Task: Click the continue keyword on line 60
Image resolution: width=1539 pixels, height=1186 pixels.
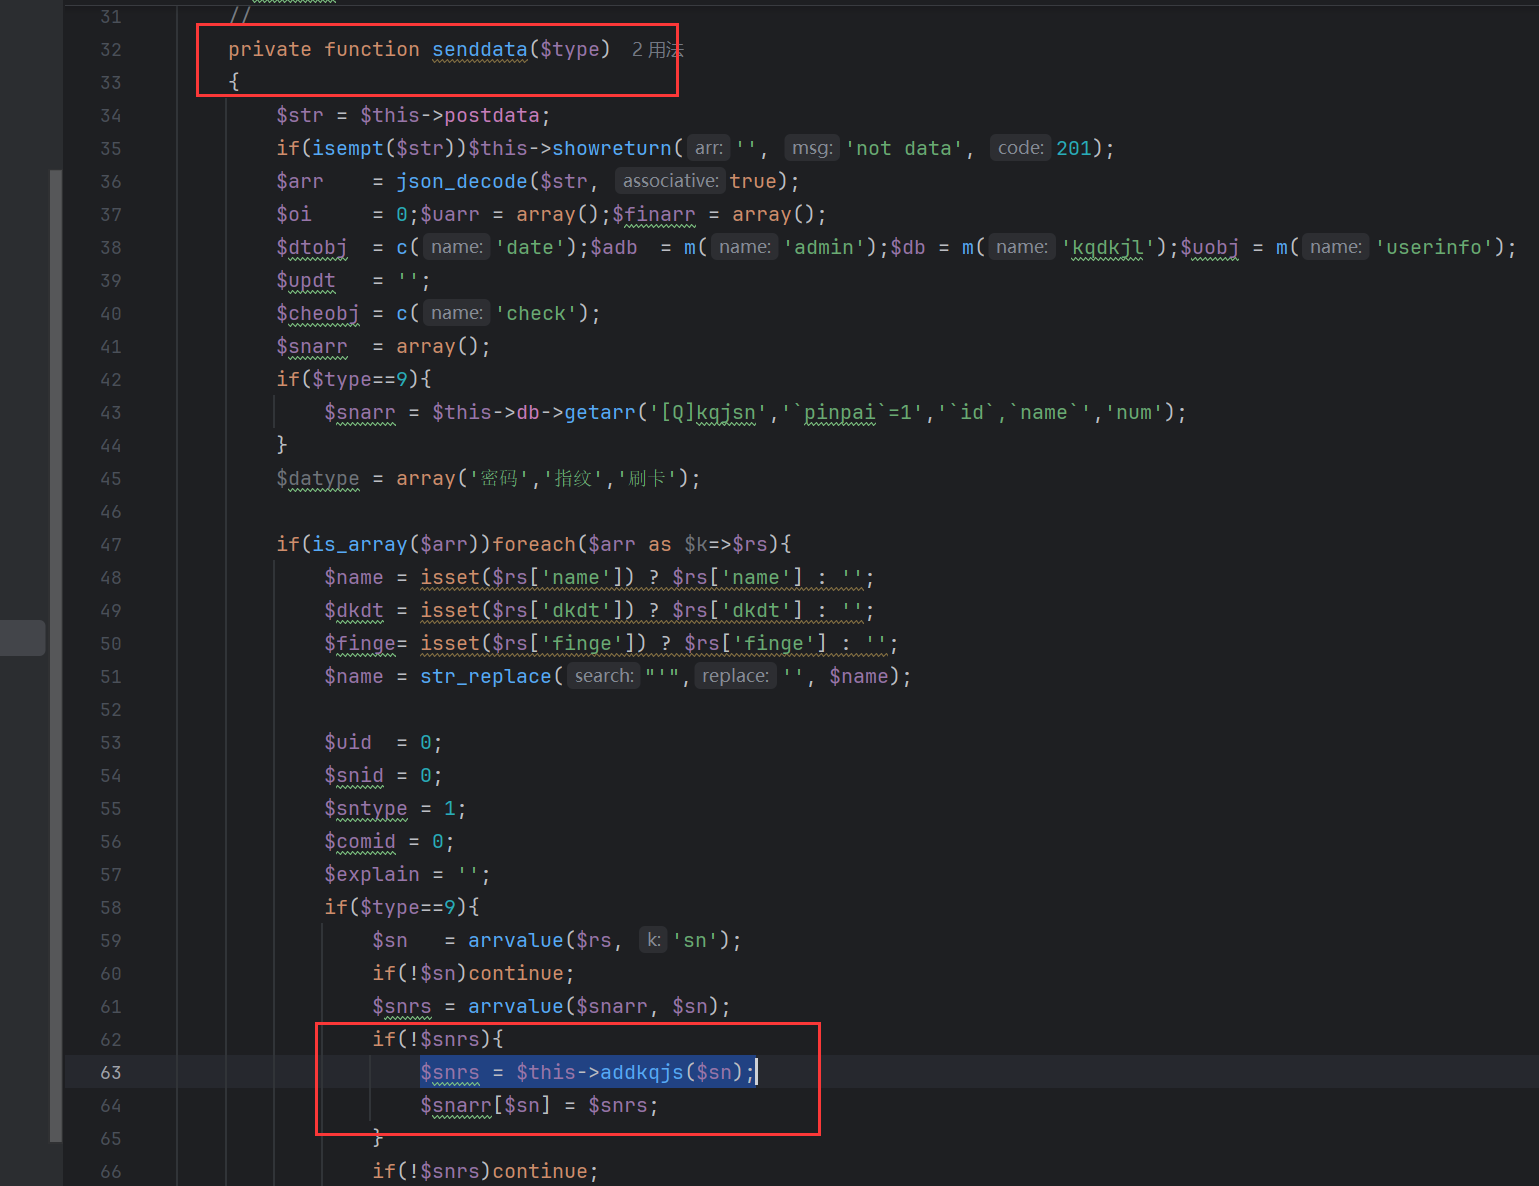Action: [x=516, y=973]
